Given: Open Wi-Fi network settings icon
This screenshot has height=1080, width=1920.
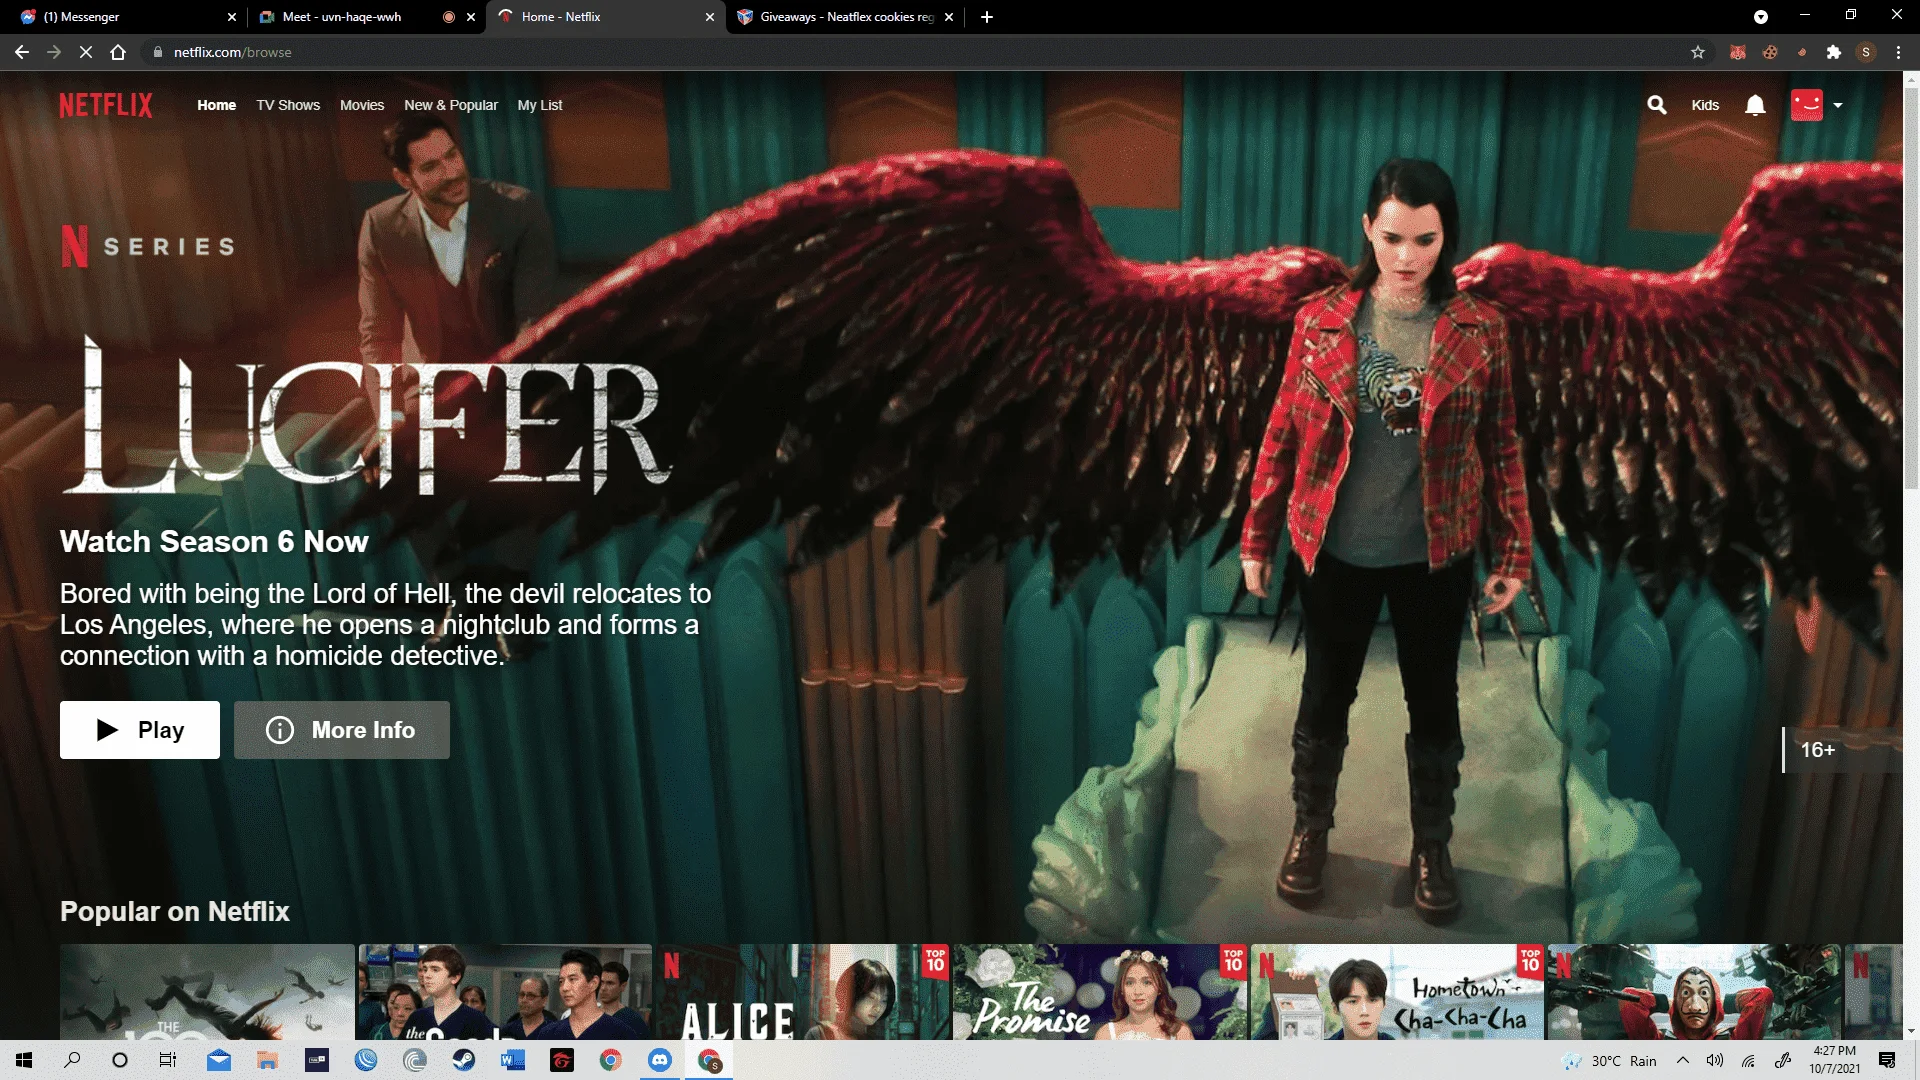Looking at the screenshot, I should pyautogui.click(x=1748, y=1061).
